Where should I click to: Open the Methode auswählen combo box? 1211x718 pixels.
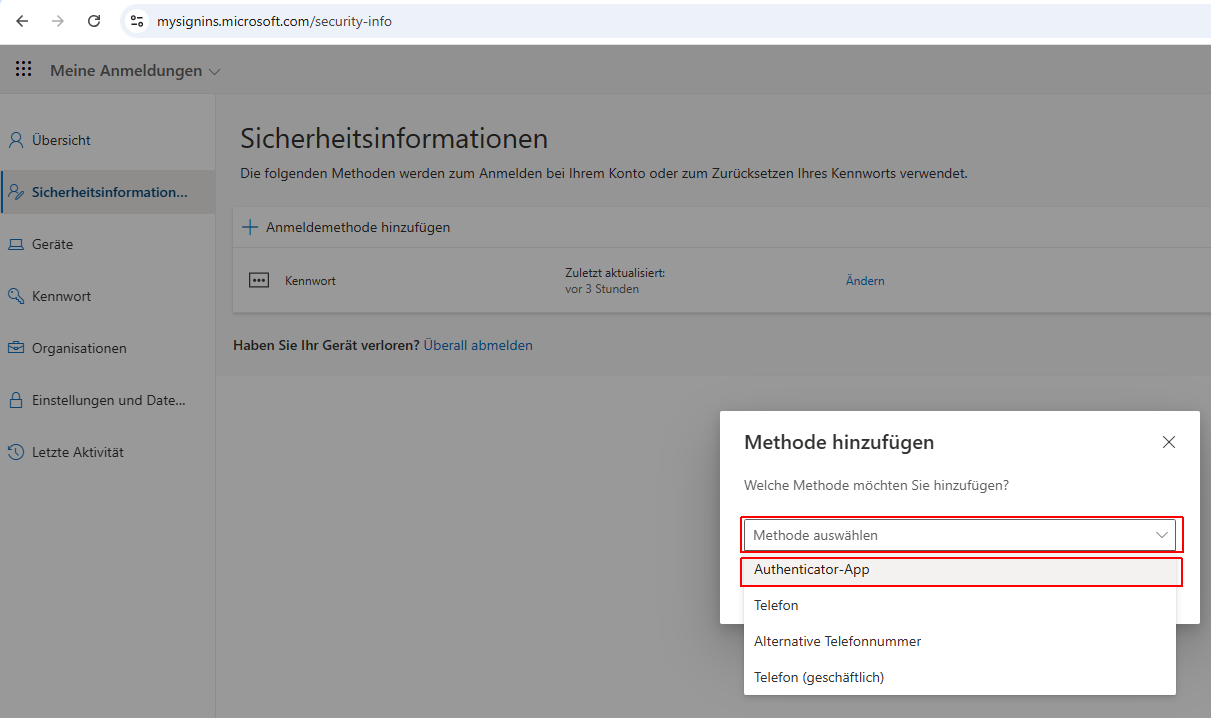pyautogui.click(x=960, y=535)
